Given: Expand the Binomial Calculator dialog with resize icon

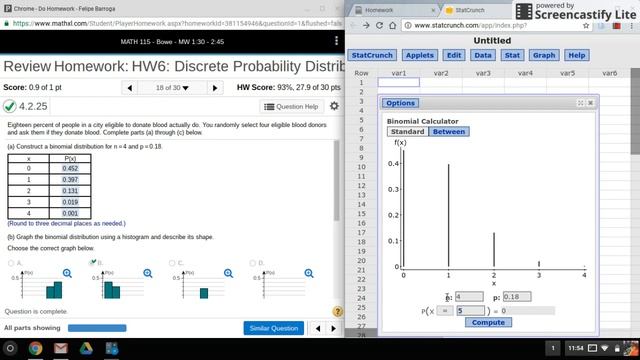Looking at the screenshot, I should tap(580, 103).
